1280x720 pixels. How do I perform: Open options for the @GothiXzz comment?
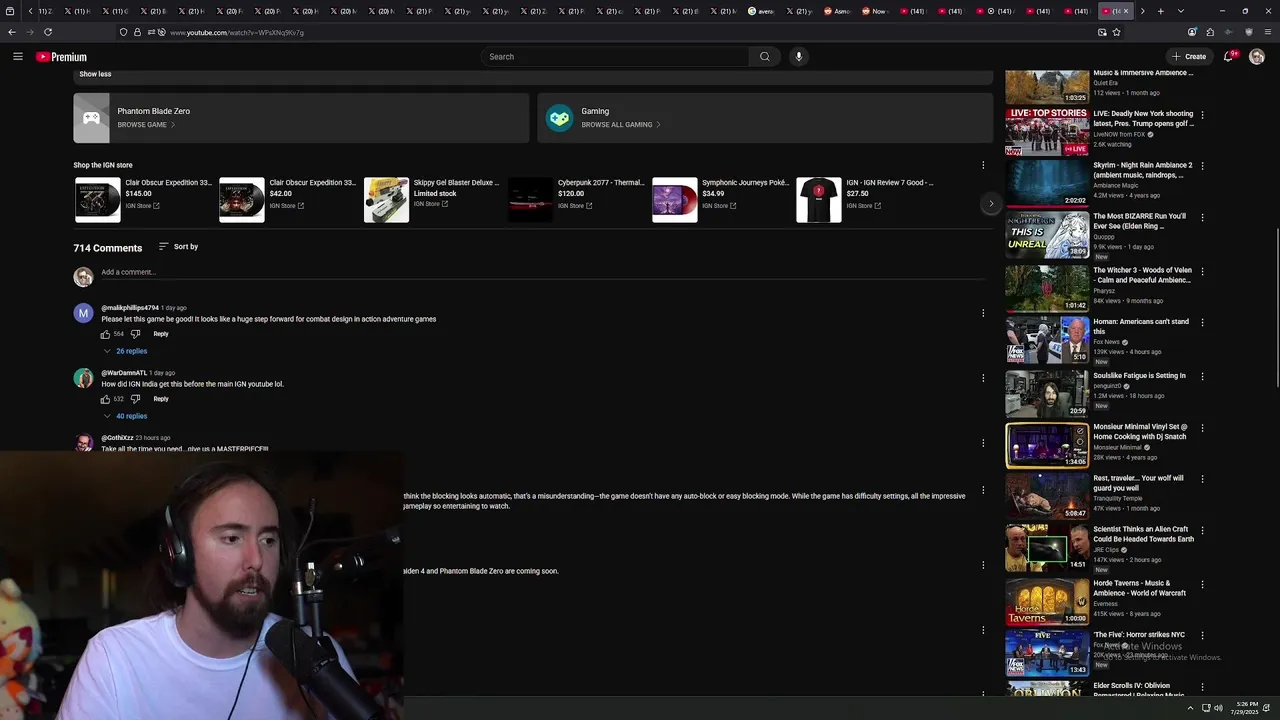[983, 443]
